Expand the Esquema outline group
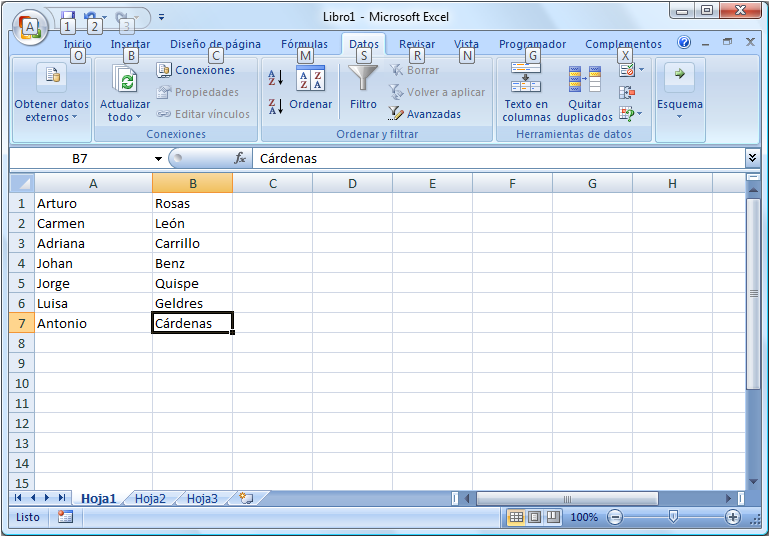770x537 pixels. click(680, 93)
